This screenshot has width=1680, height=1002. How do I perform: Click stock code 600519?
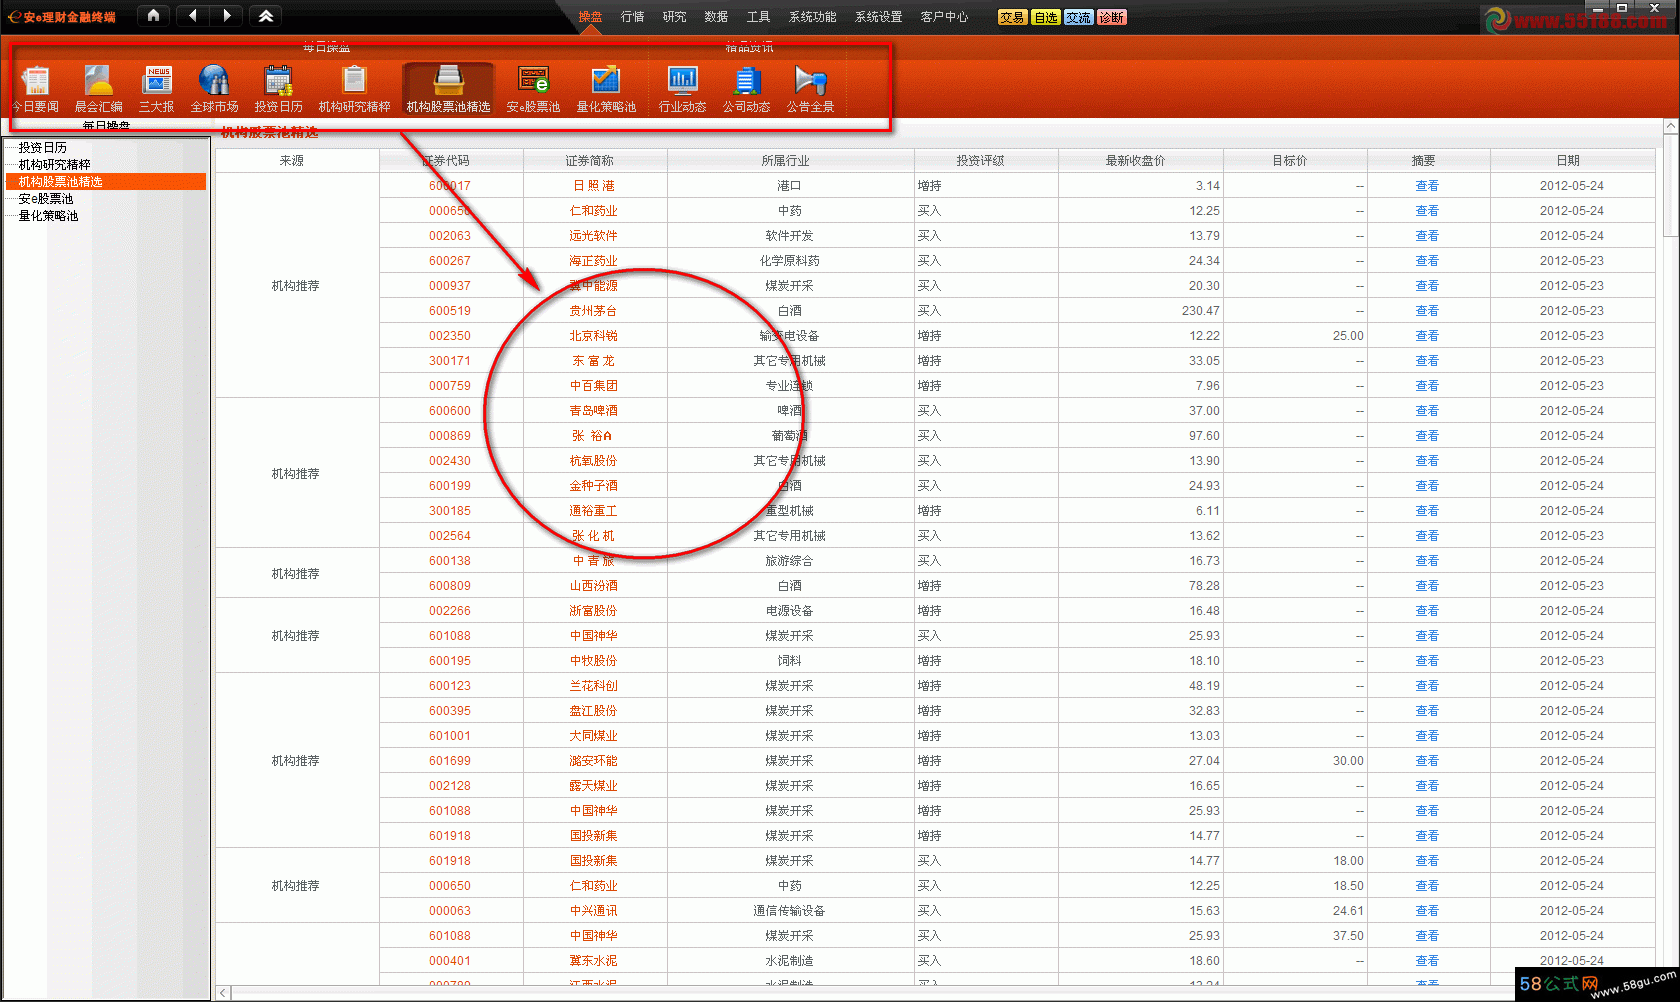click(450, 311)
